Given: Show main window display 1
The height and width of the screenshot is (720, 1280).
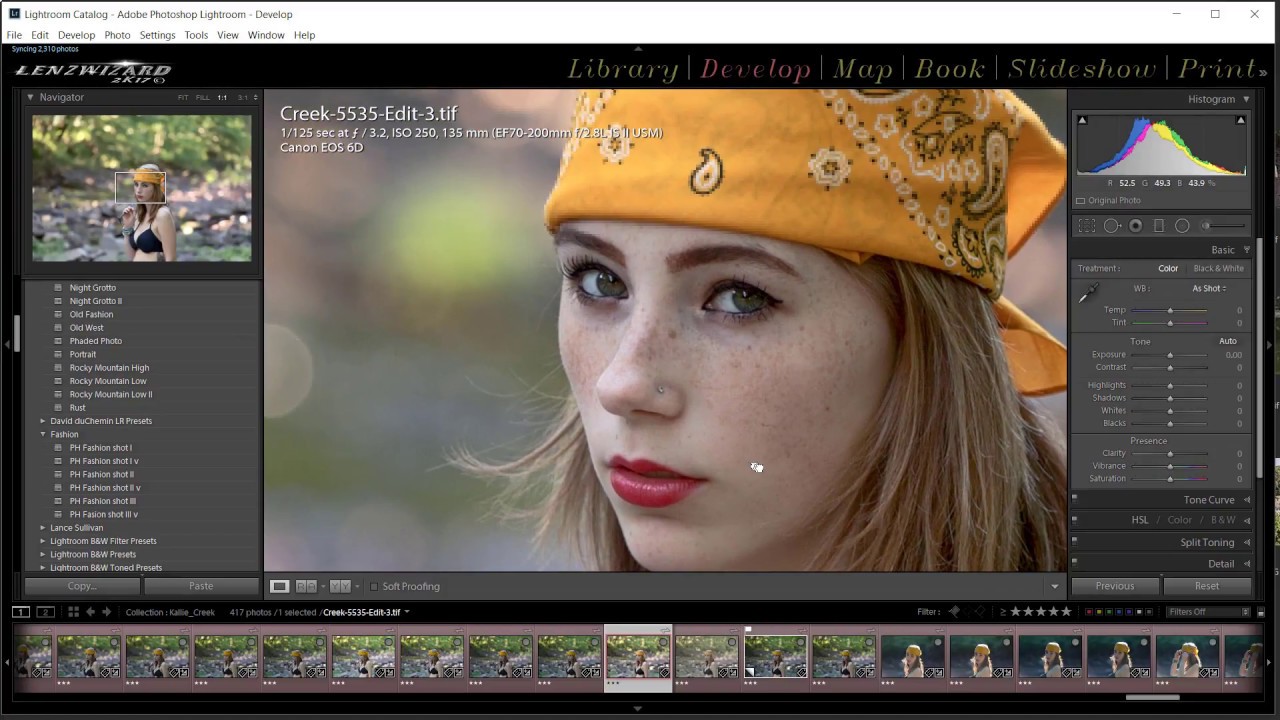Looking at the screenshot, I should coord(21,612).
